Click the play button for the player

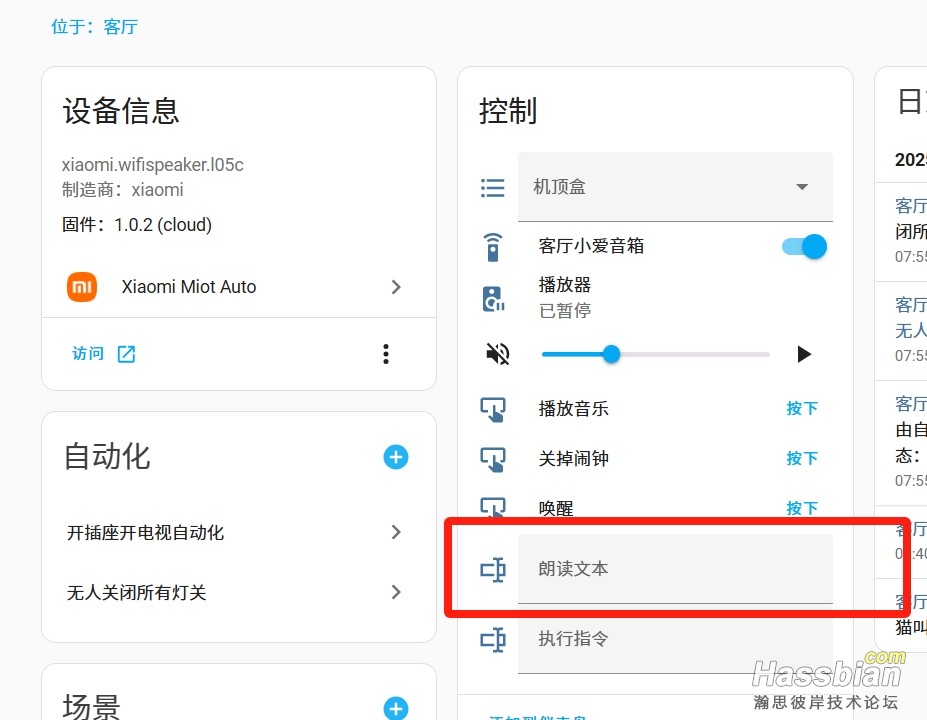coord(804,354)
